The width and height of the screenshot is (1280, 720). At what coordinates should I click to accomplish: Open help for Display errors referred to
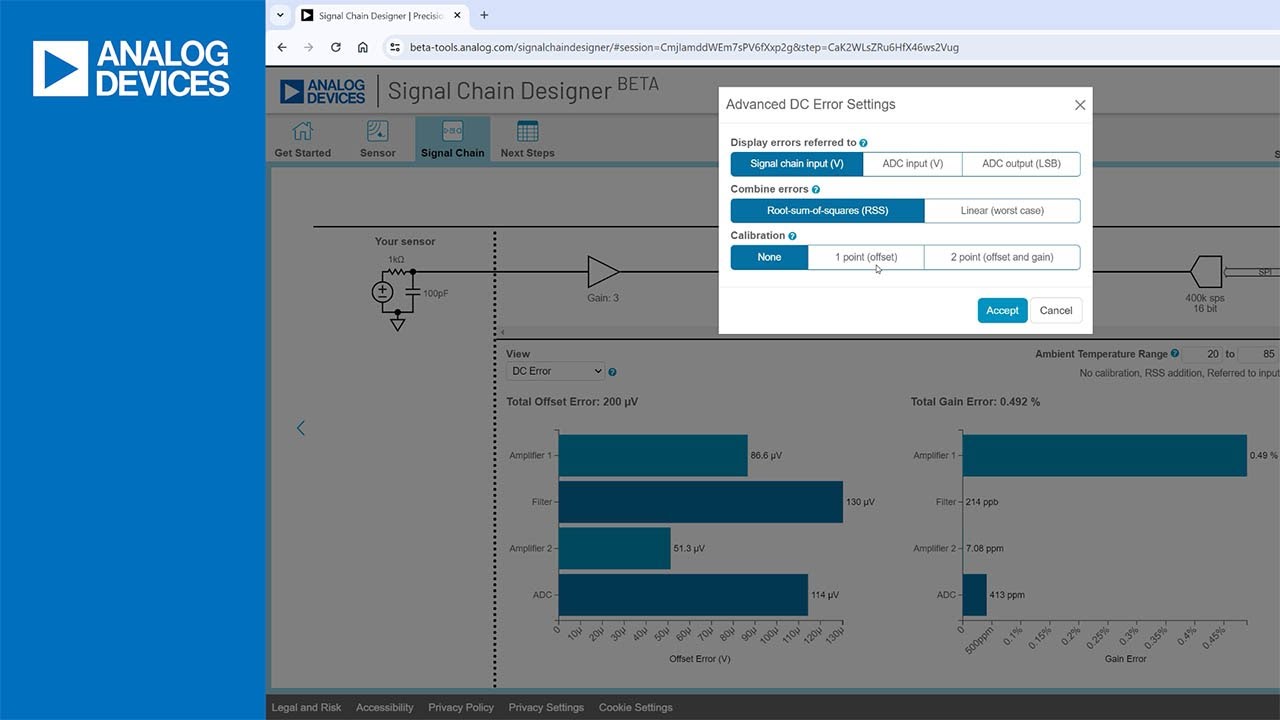tap(864, 143)
